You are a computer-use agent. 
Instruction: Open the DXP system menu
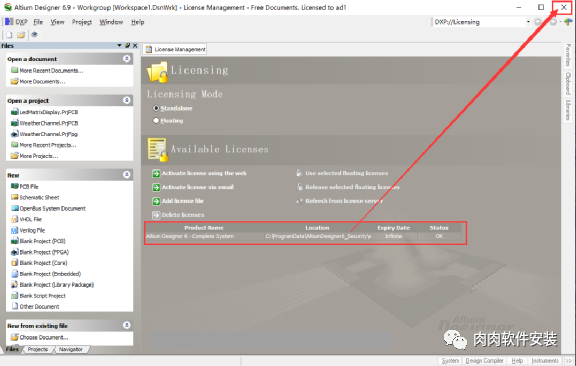pos(16,22)
